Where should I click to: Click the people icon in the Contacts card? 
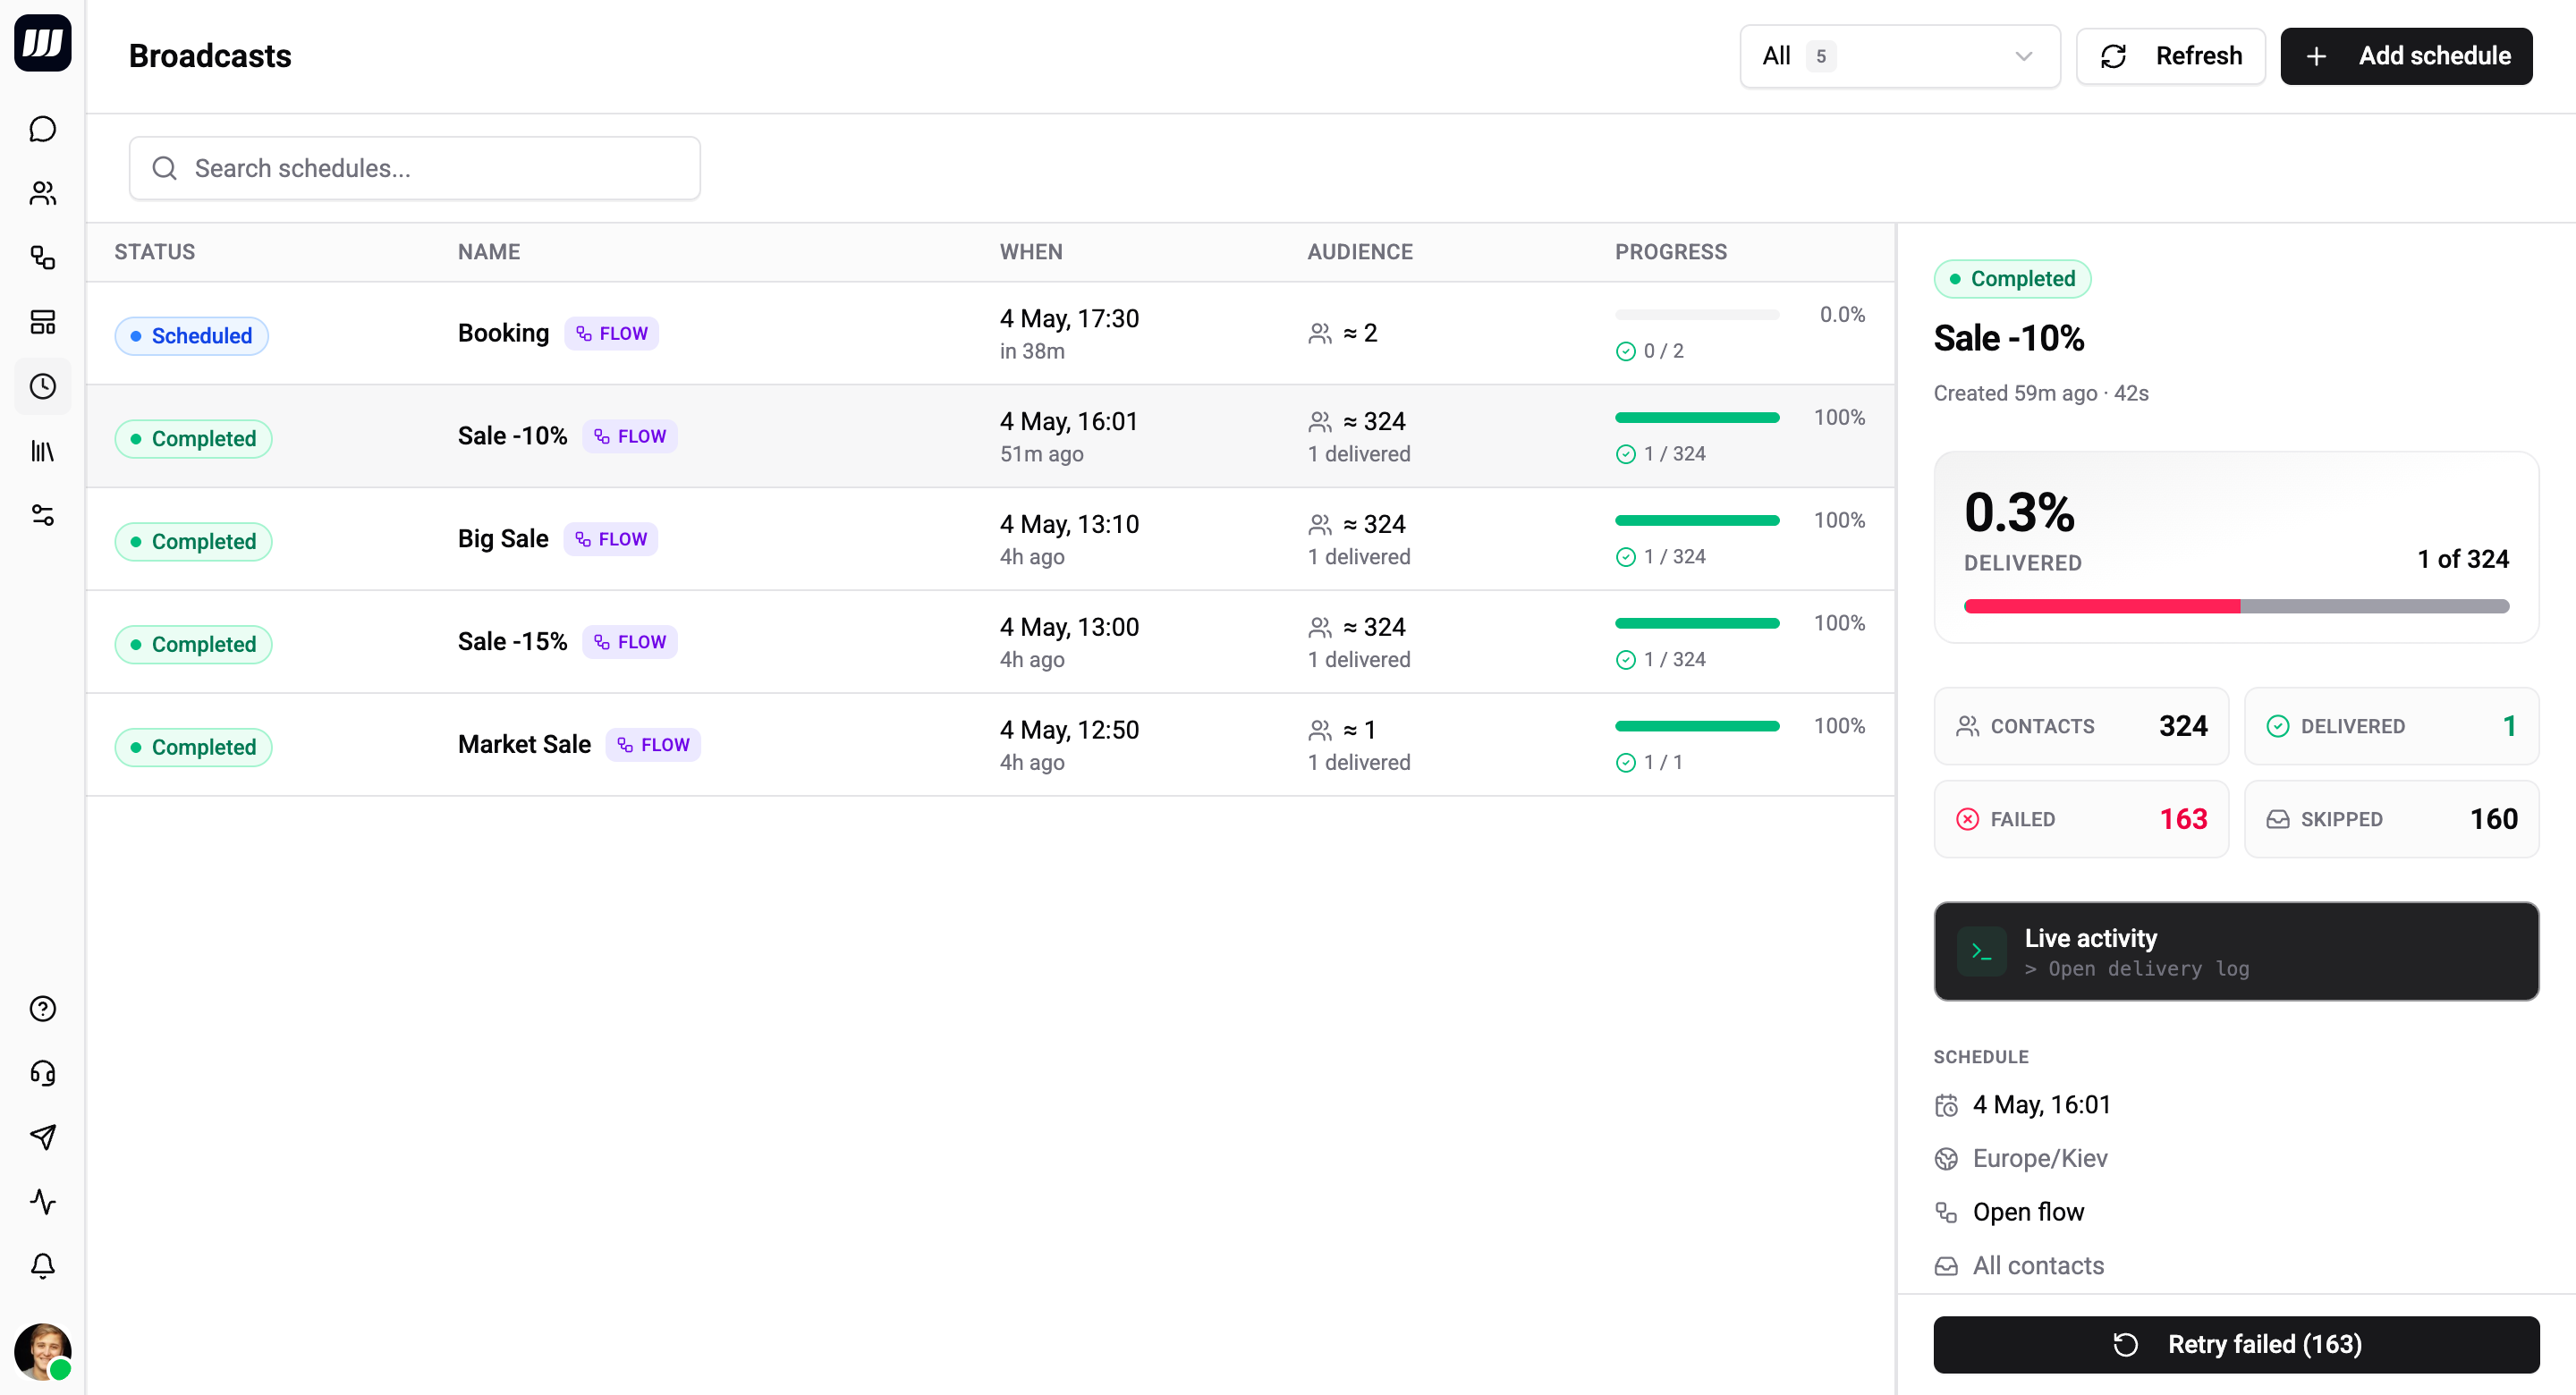pos(1967,726)
